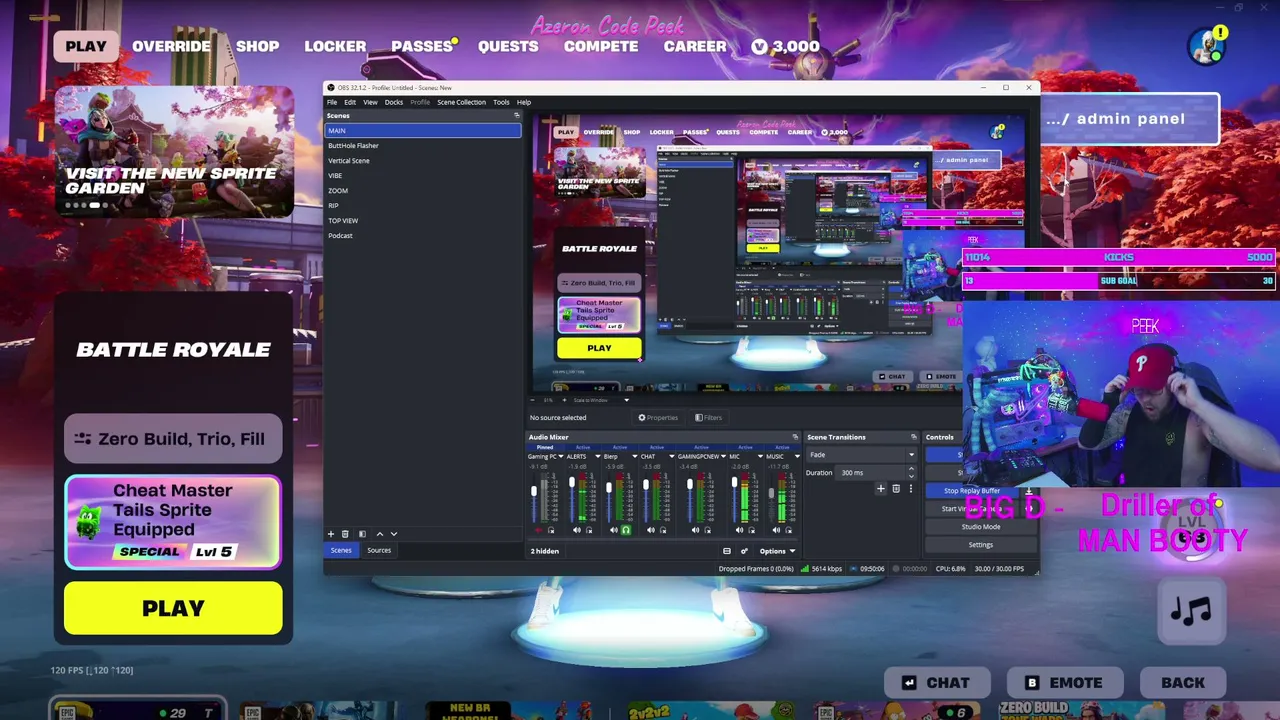The height and width of the screenshot is (720, 1280).
Task: Expand the Audio Mixer Options menu
Action: click(777, 551)
